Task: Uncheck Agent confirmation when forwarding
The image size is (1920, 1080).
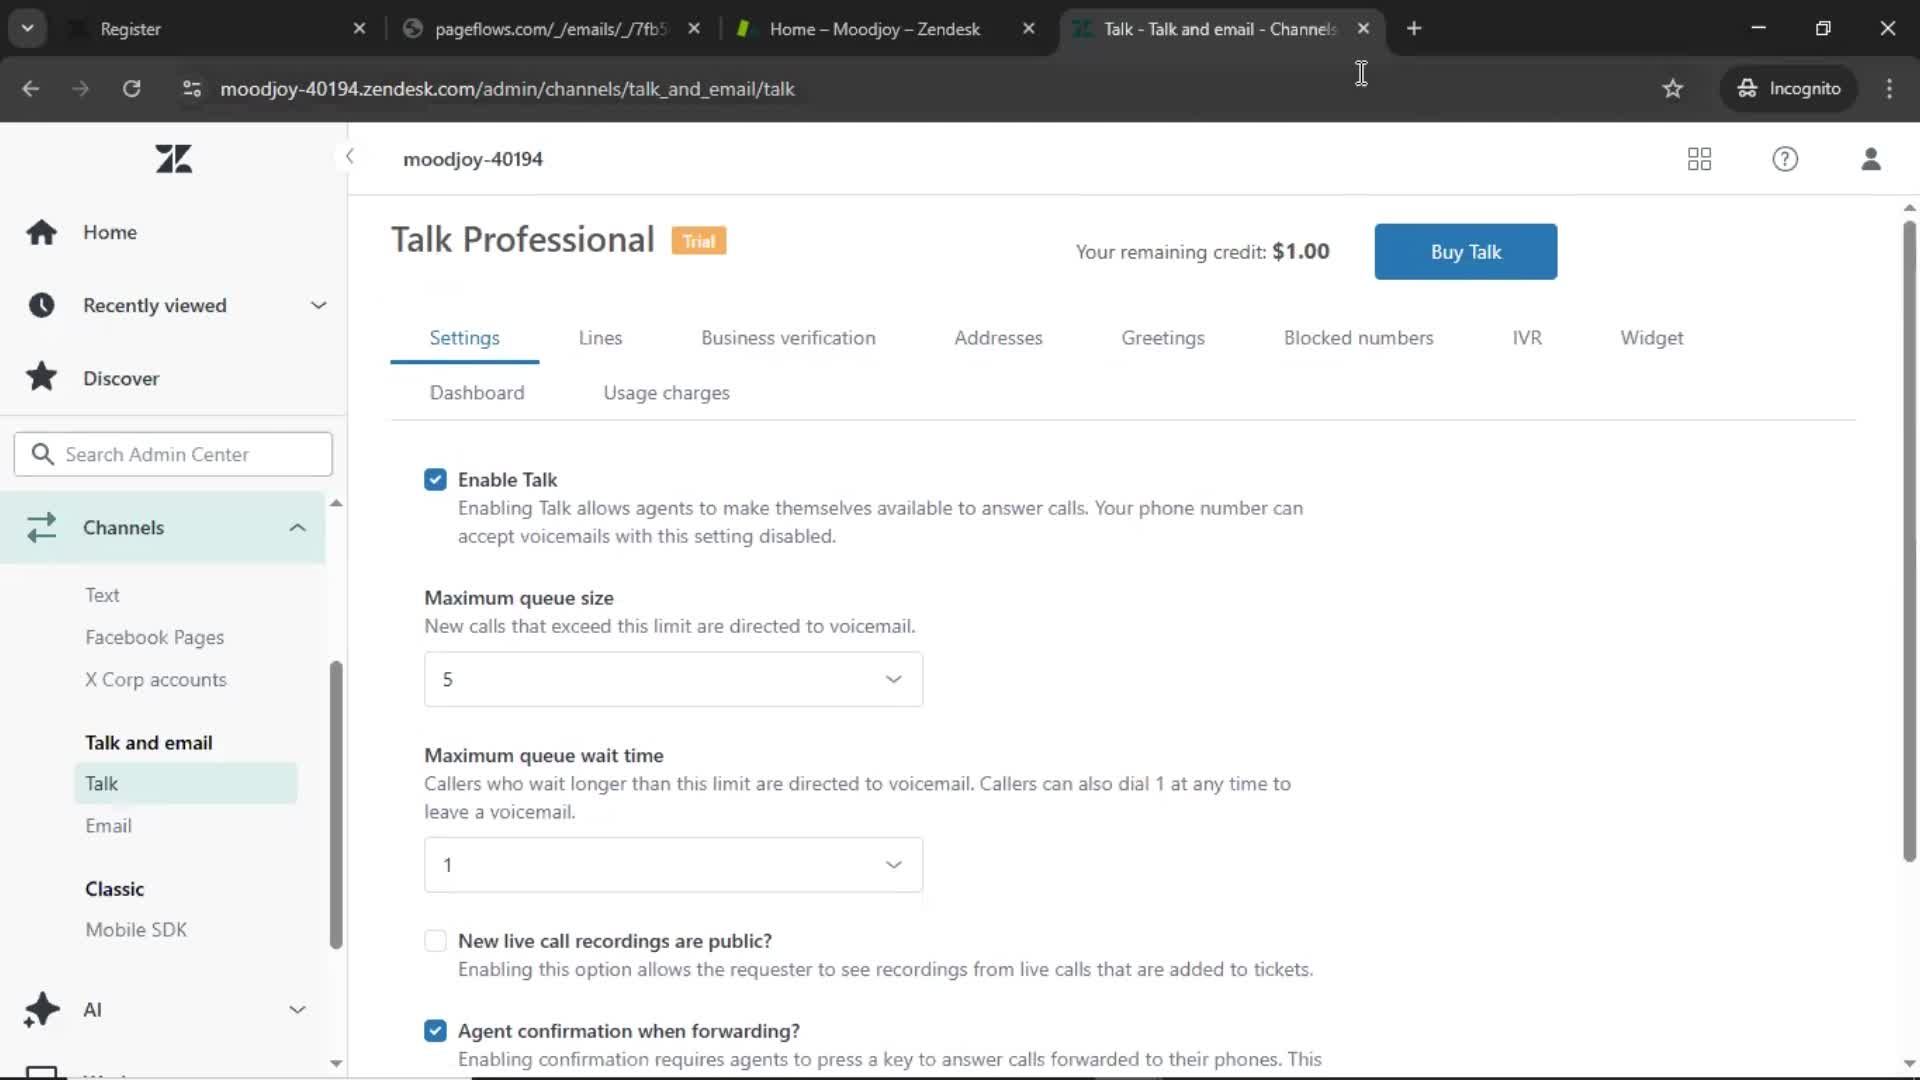Action: click(x=435, y=1031)
